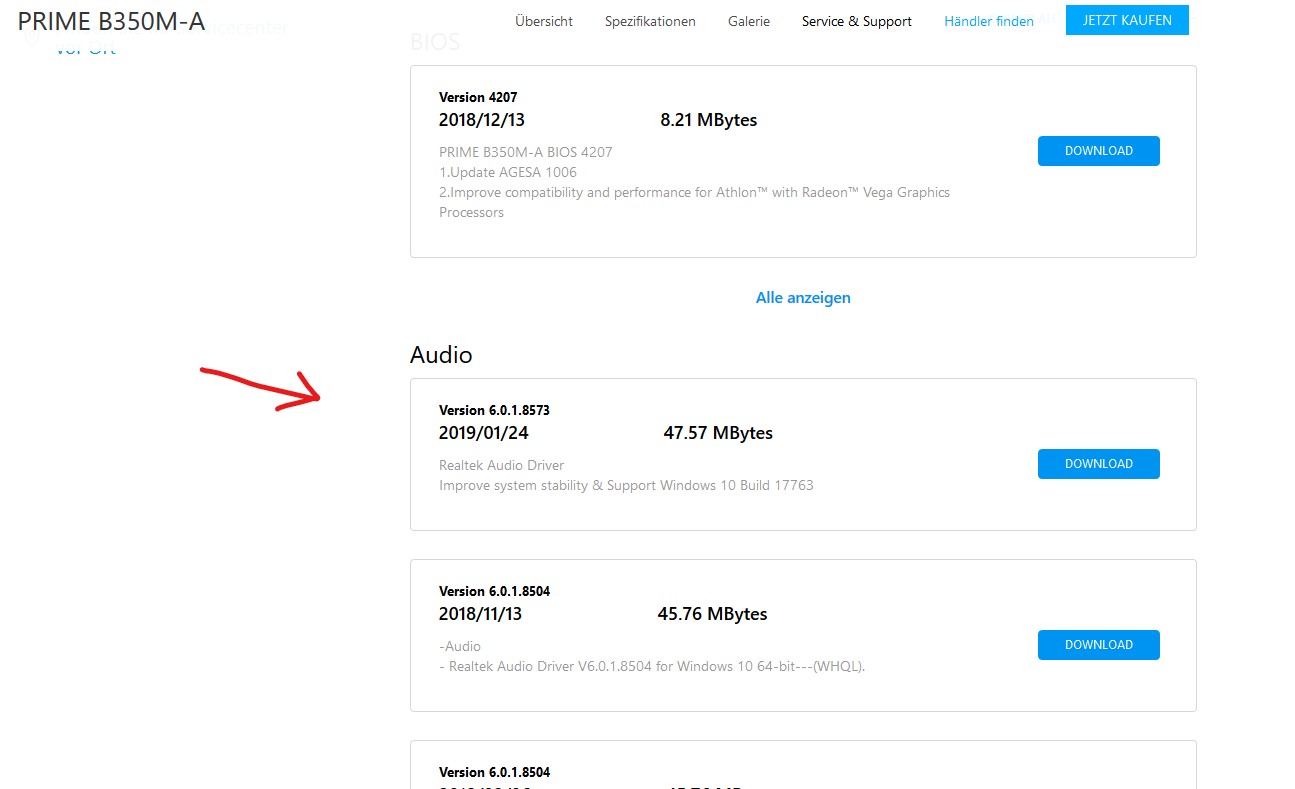Click the Realtek Audio Driver description text
The height and width of the screenshot is (789, 1295).
[x=501, y=465]
